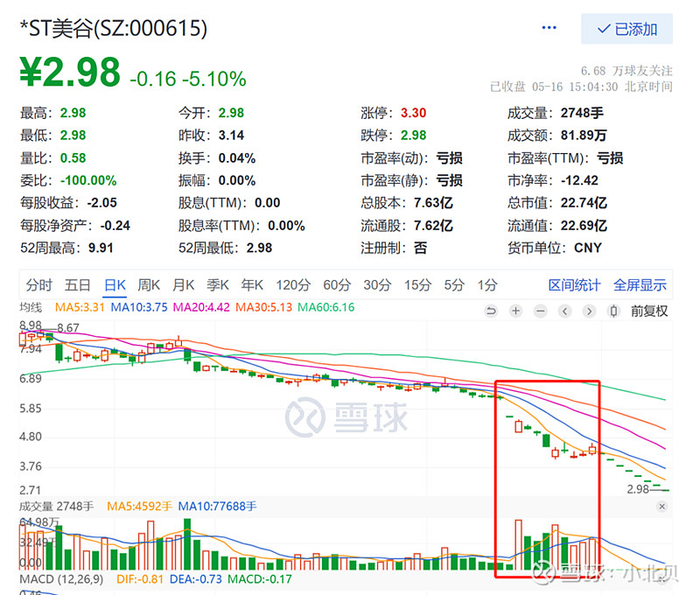Click the chart reset/undo arrow icon

click(x=492, y=311)
